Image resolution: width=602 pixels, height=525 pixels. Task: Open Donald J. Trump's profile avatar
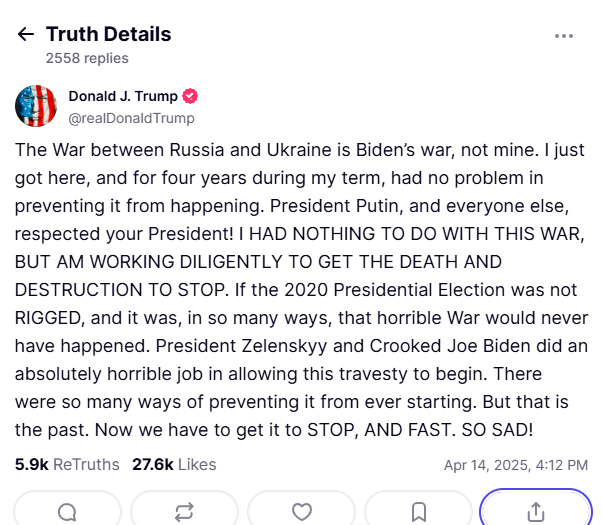click(x=36, y=106)
